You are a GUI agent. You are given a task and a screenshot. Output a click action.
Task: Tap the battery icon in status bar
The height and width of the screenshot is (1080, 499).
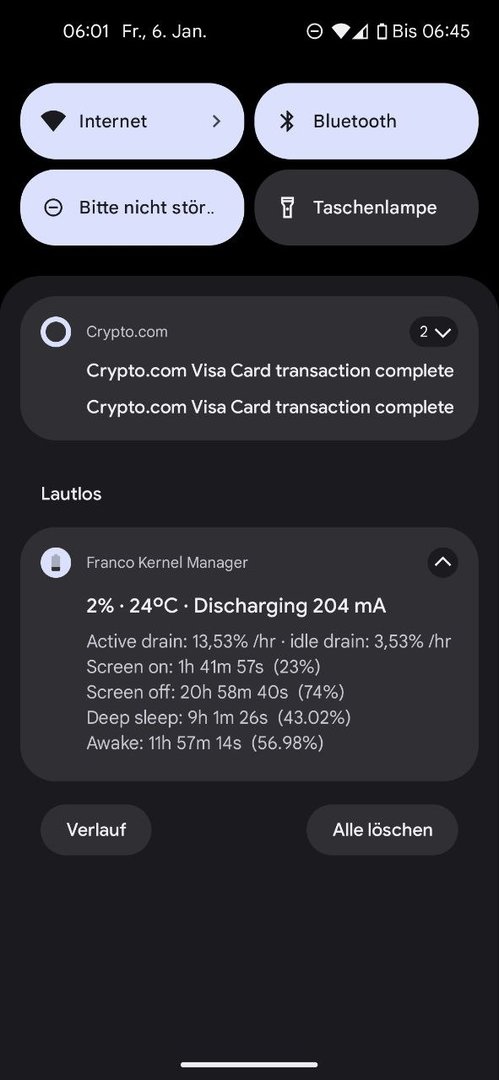382,31
